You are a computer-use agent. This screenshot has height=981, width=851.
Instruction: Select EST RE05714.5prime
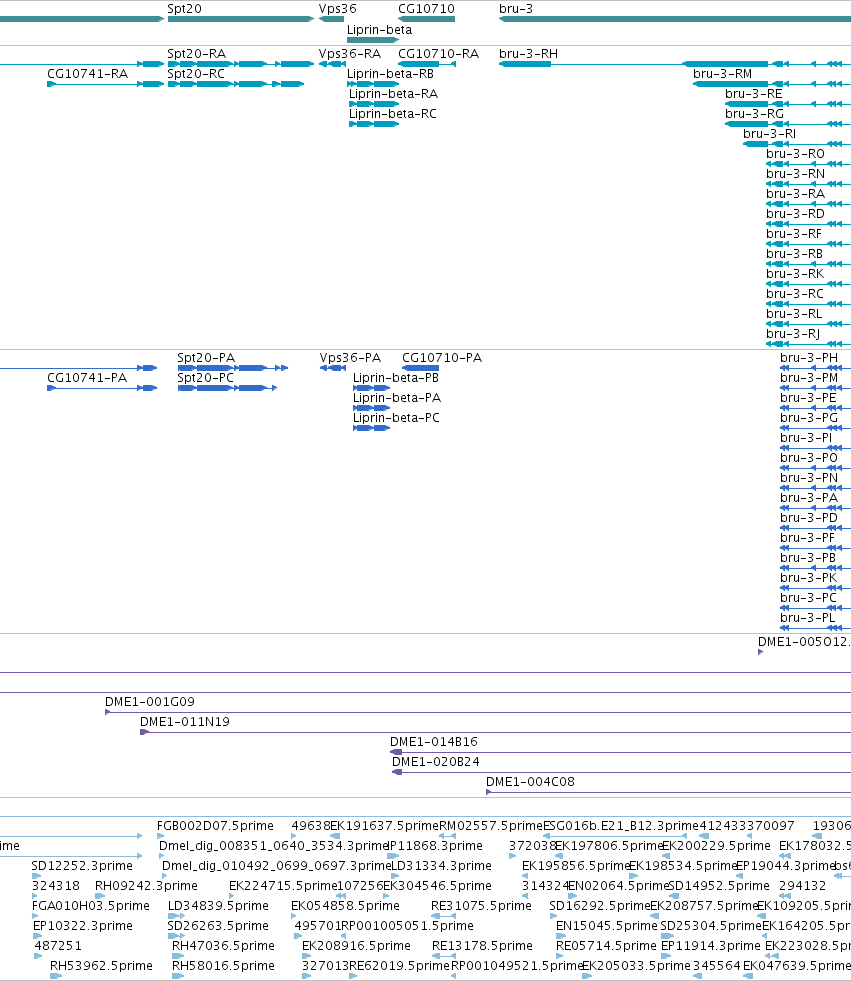pos(561,956)
